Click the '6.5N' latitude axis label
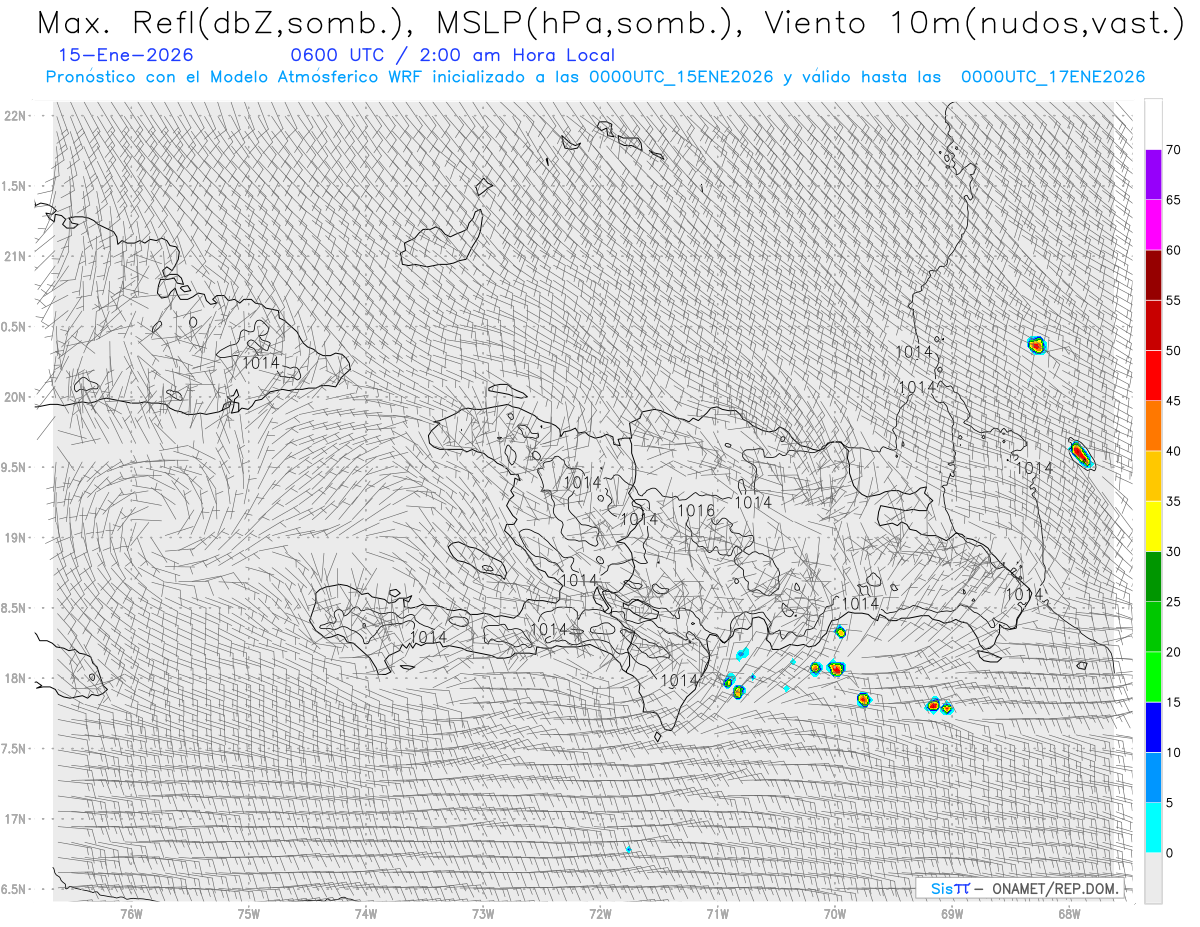 click(x=14, y=889)
